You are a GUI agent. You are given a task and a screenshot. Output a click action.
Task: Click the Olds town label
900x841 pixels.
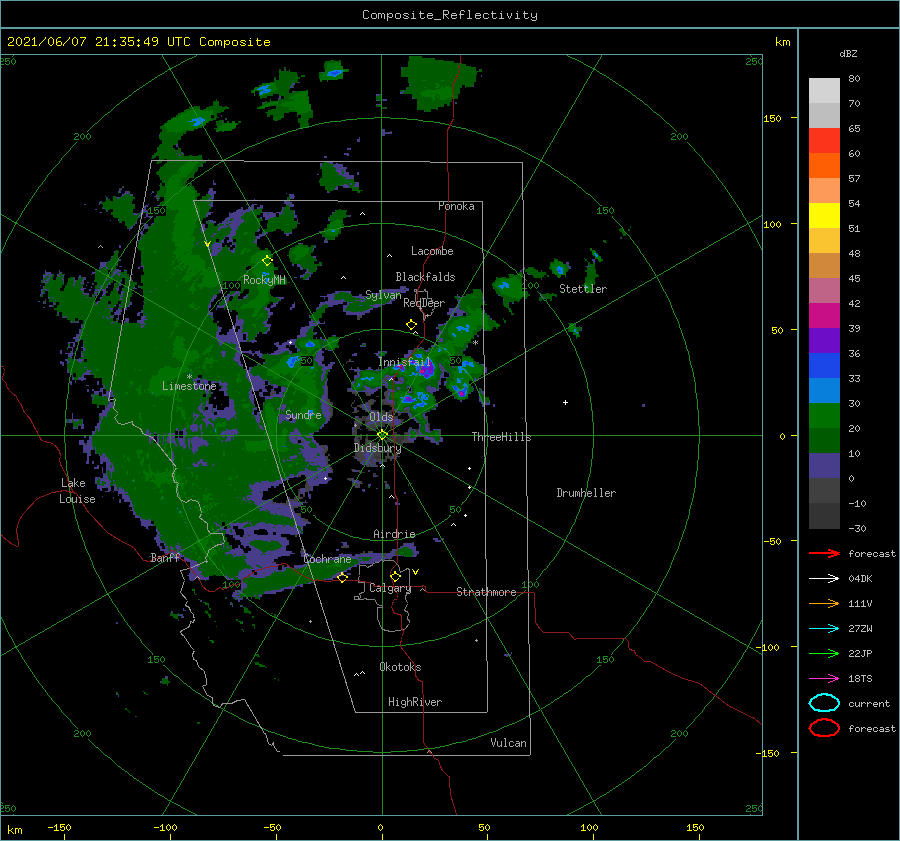click(381, 417)
